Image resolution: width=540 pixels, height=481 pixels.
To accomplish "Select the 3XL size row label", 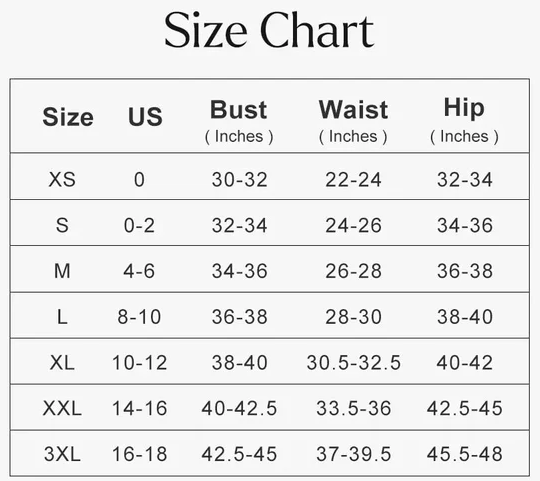I will pos(62,454).
